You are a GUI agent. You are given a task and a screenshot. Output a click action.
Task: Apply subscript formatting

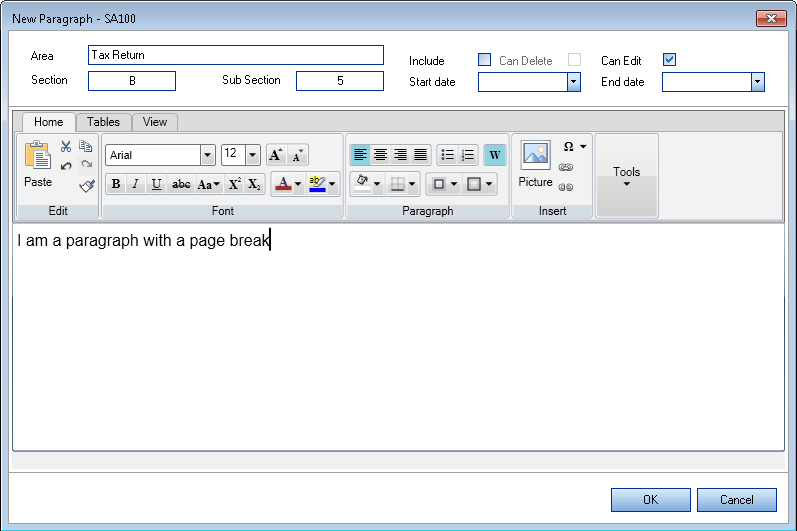click(x=254, y=184)
